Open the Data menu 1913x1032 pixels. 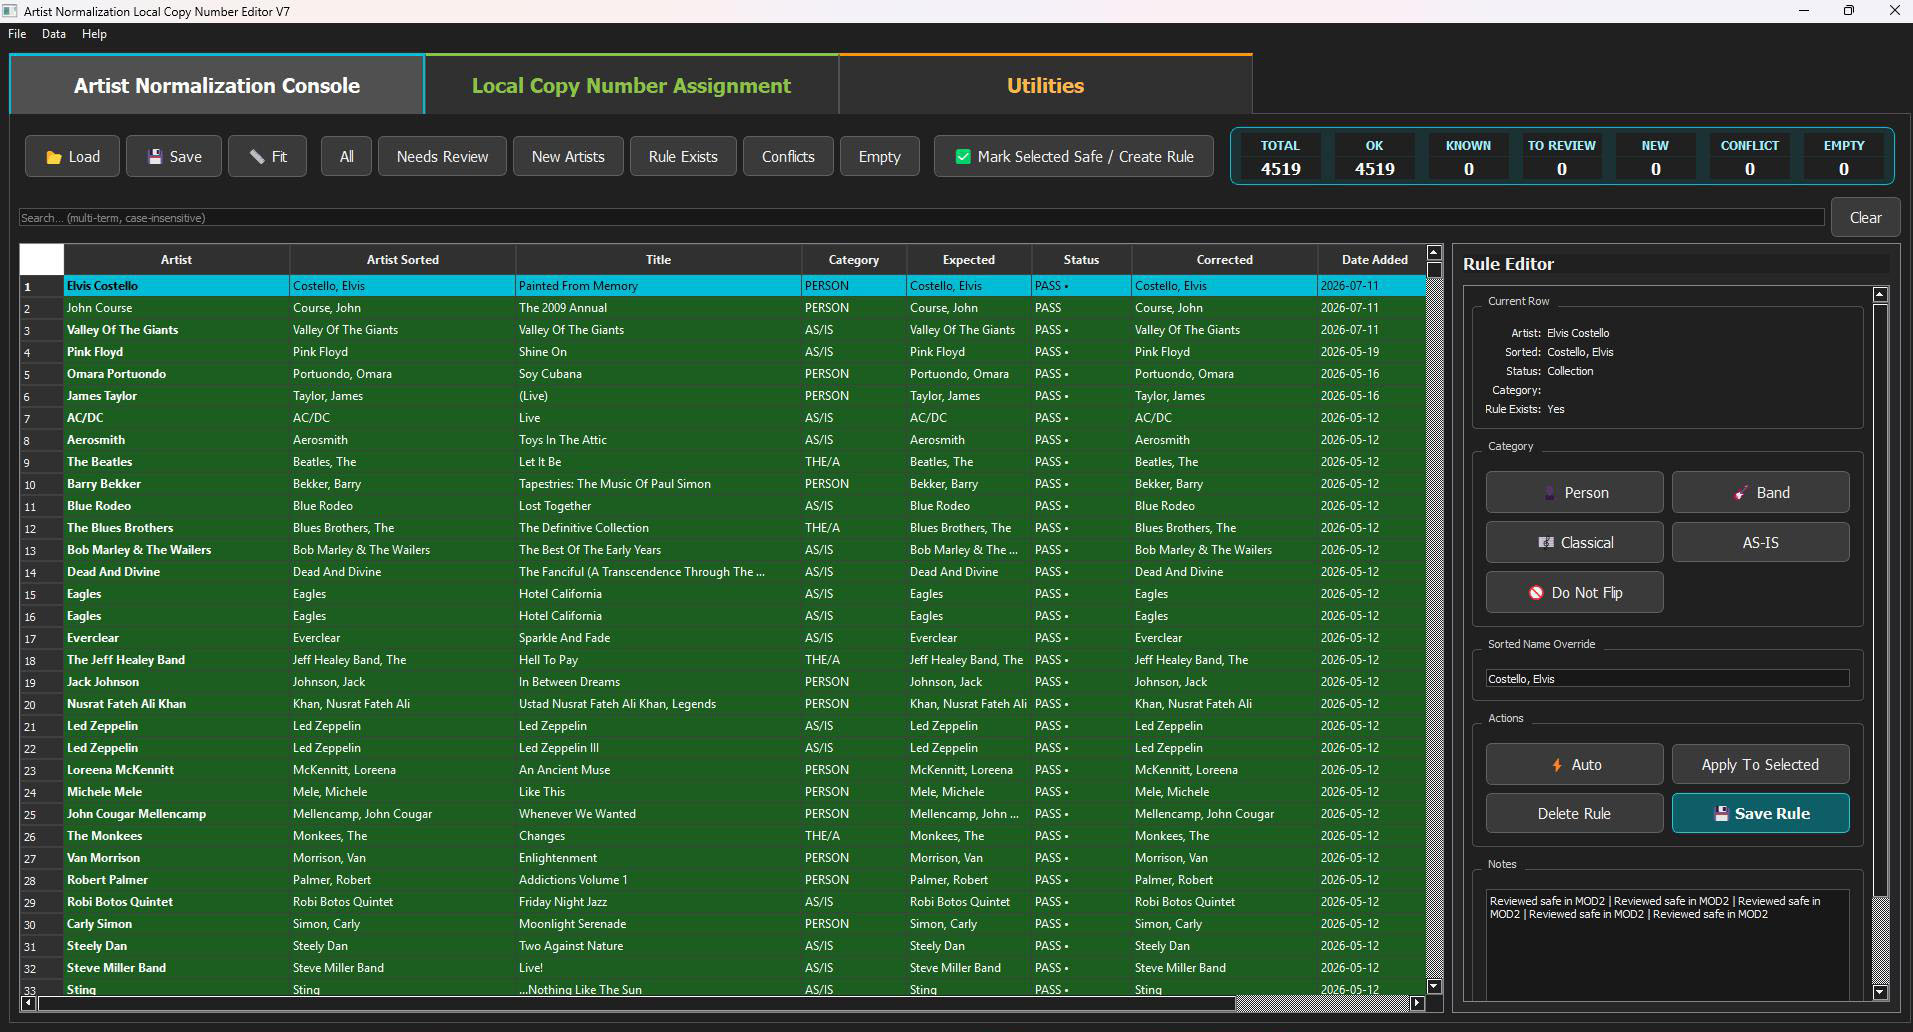pyautogui.click(x=54, y=34)
